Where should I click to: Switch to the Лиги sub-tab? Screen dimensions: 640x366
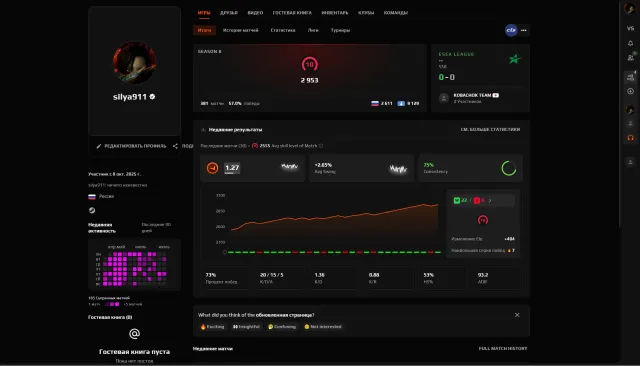[x=313, y=30]
